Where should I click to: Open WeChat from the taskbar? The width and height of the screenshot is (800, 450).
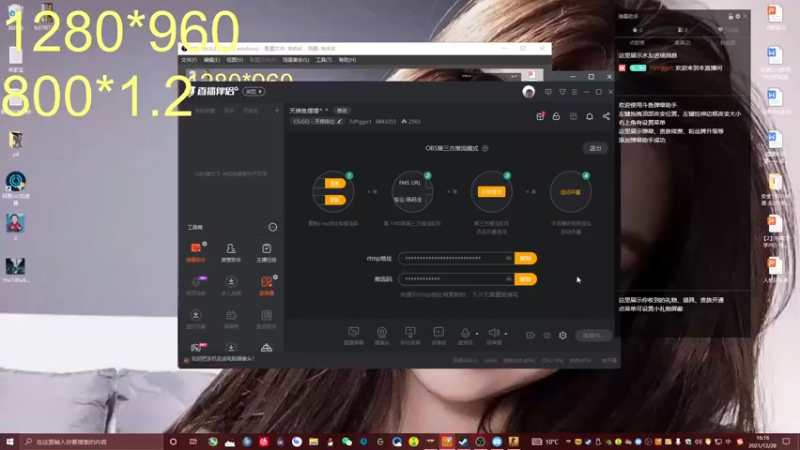[346, 441]
